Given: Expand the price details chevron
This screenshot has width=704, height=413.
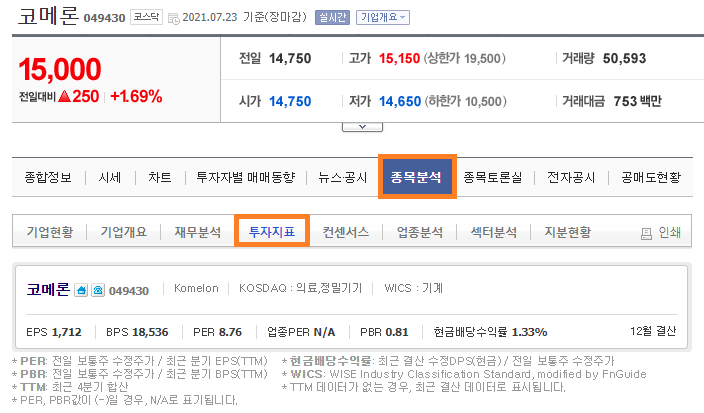Looking at the screenshot, I should (x=362, y=127).
